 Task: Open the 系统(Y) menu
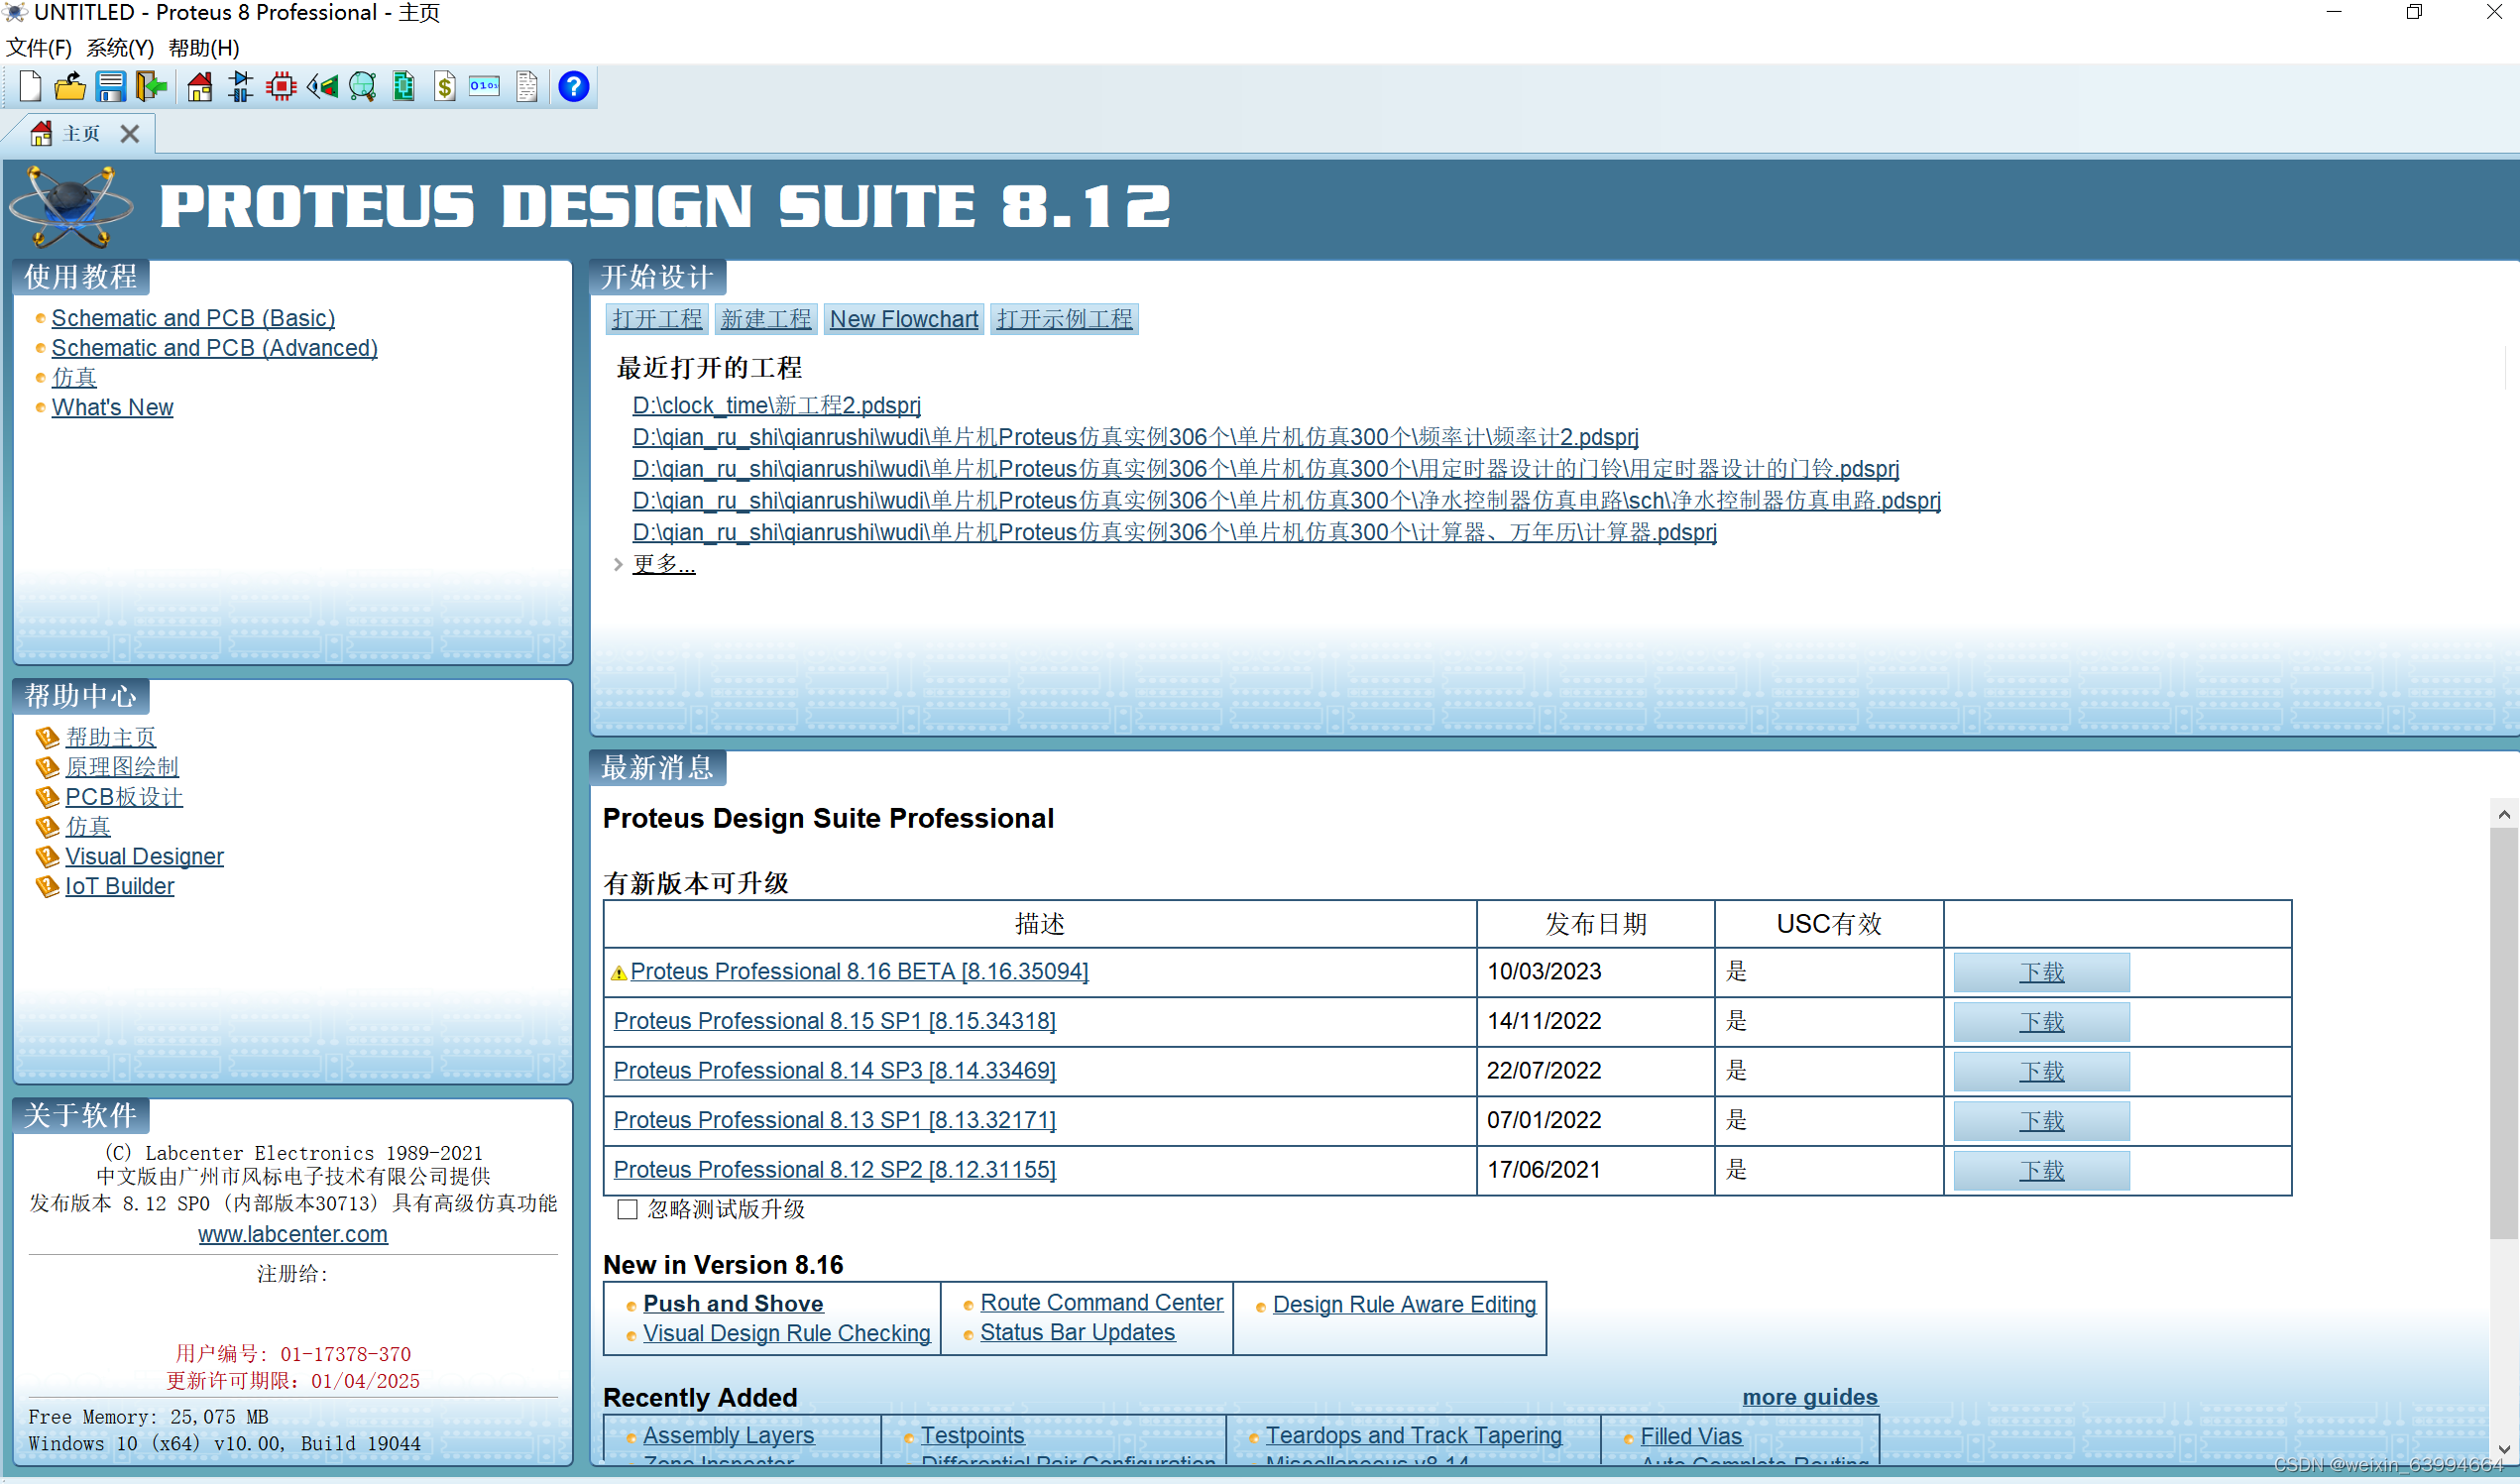pos(120,47)
